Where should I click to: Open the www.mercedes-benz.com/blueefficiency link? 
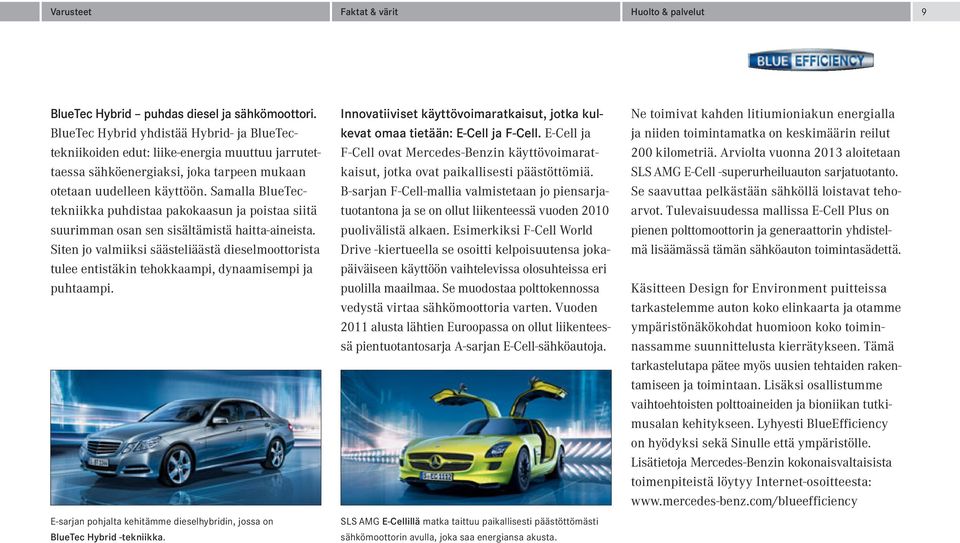[744, 501]
